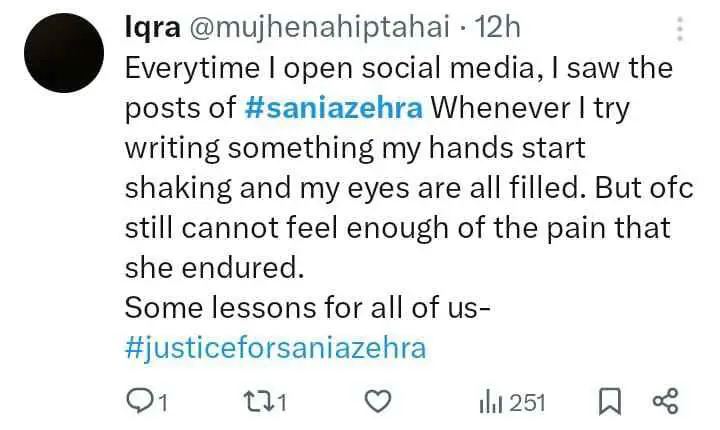Open the three-dot more options menu
The height and width of the screenshot is (430, 720).
pos(681,29)
